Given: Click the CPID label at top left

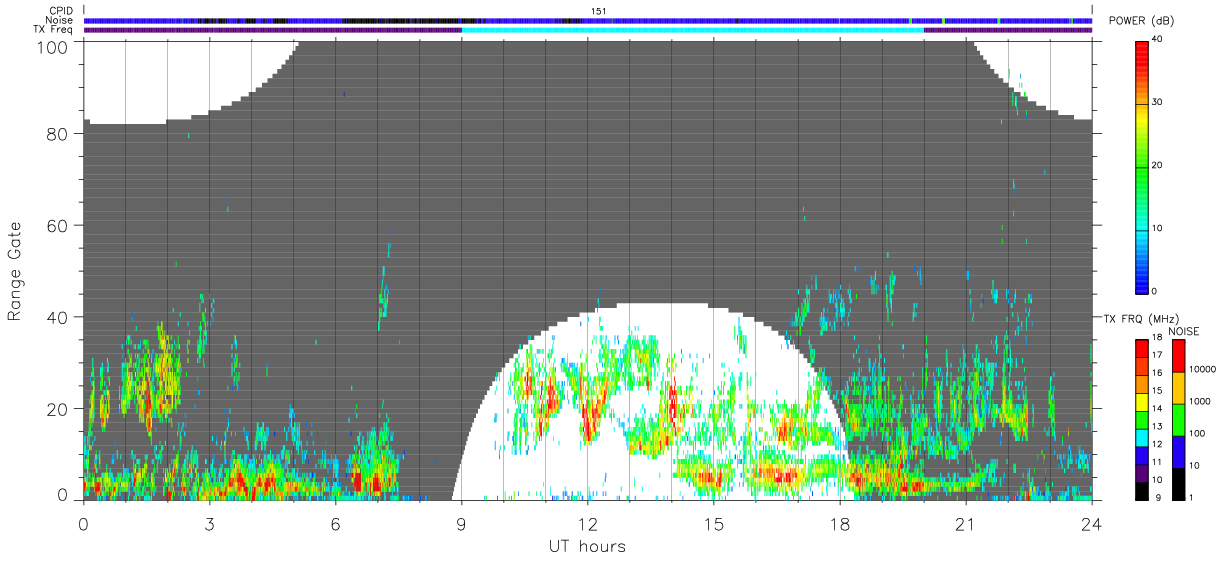Looking at the screenshot, I should point(61,11).
